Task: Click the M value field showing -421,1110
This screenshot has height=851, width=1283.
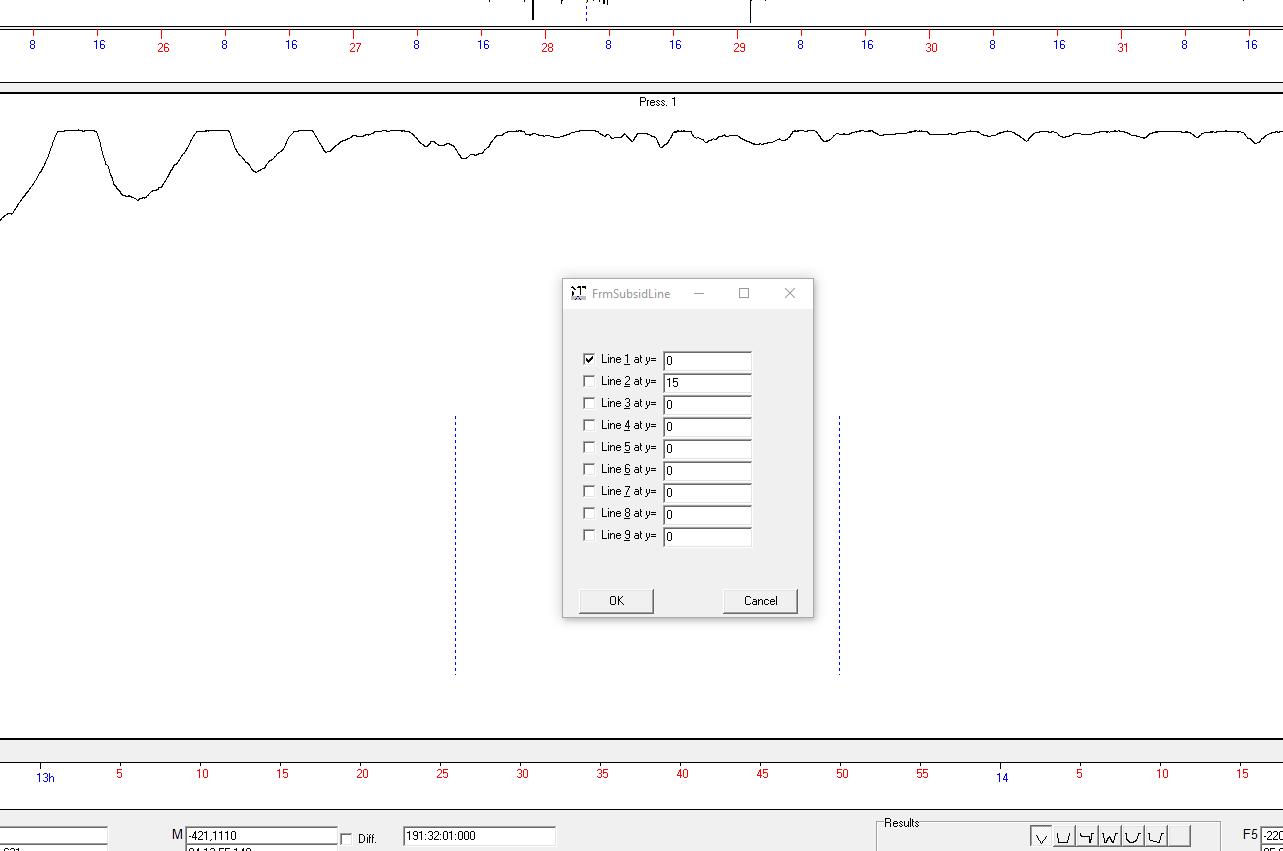Action: (x=262, y=835)
